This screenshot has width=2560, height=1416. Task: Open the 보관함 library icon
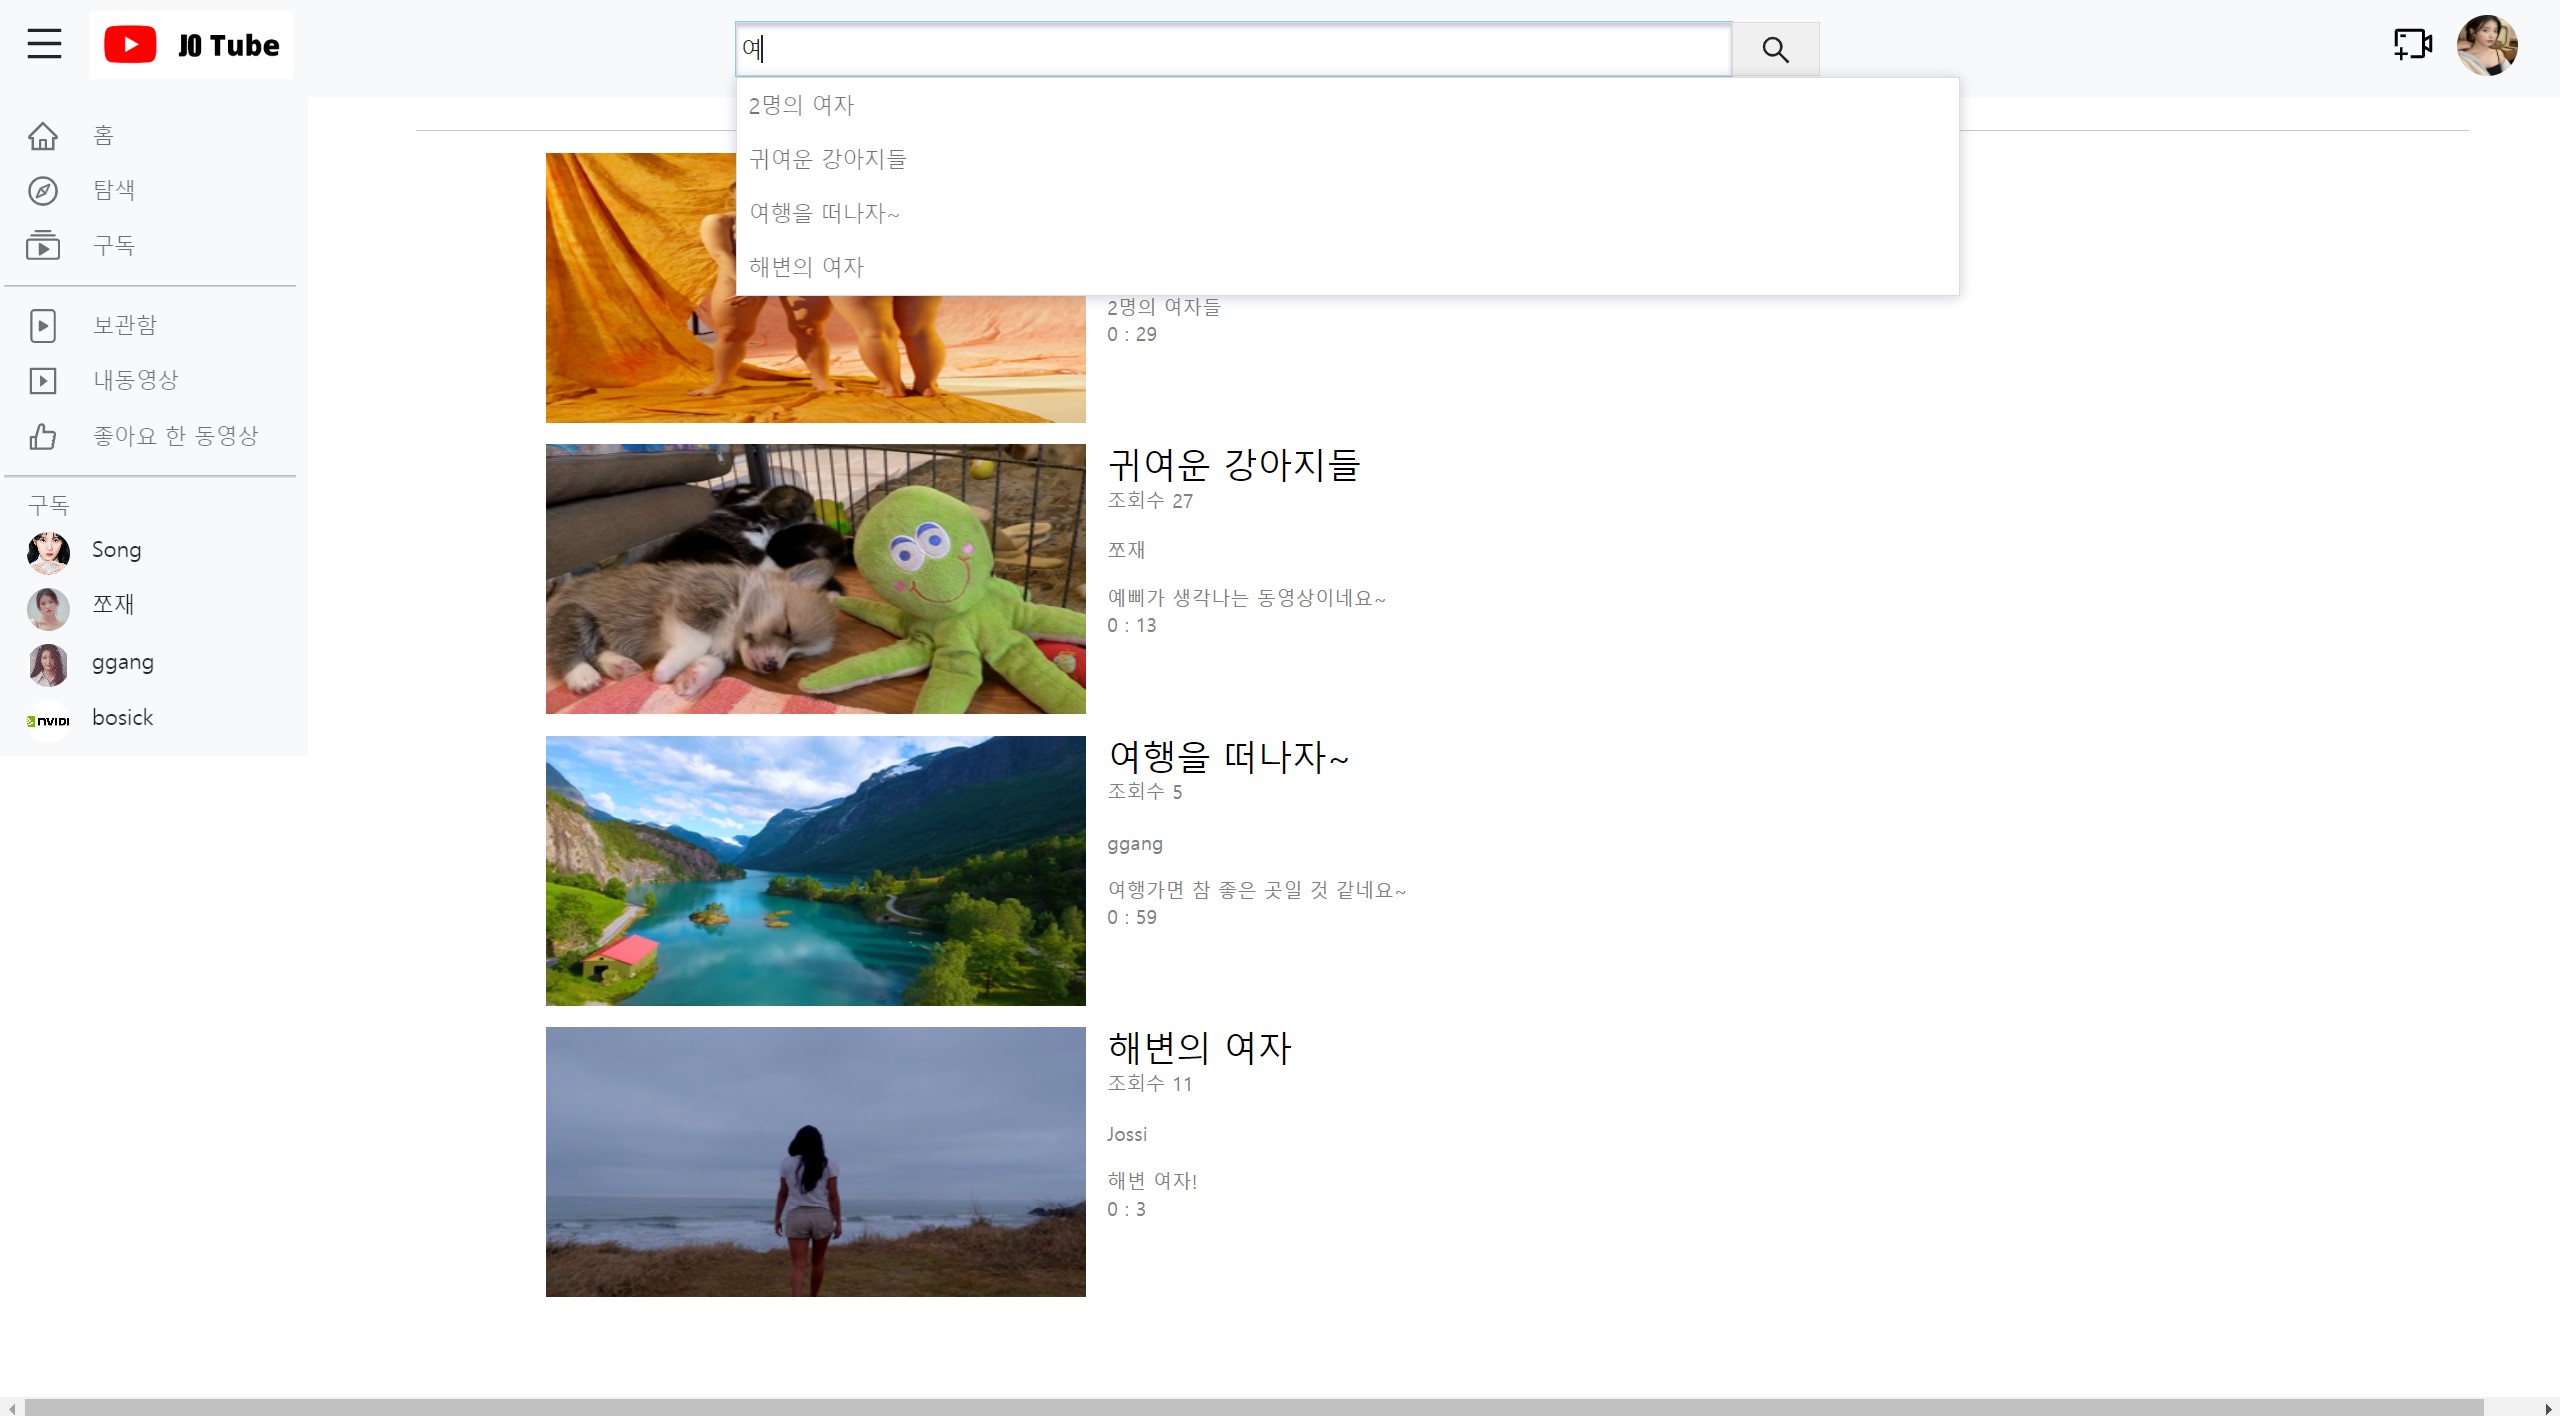[43, 325]
